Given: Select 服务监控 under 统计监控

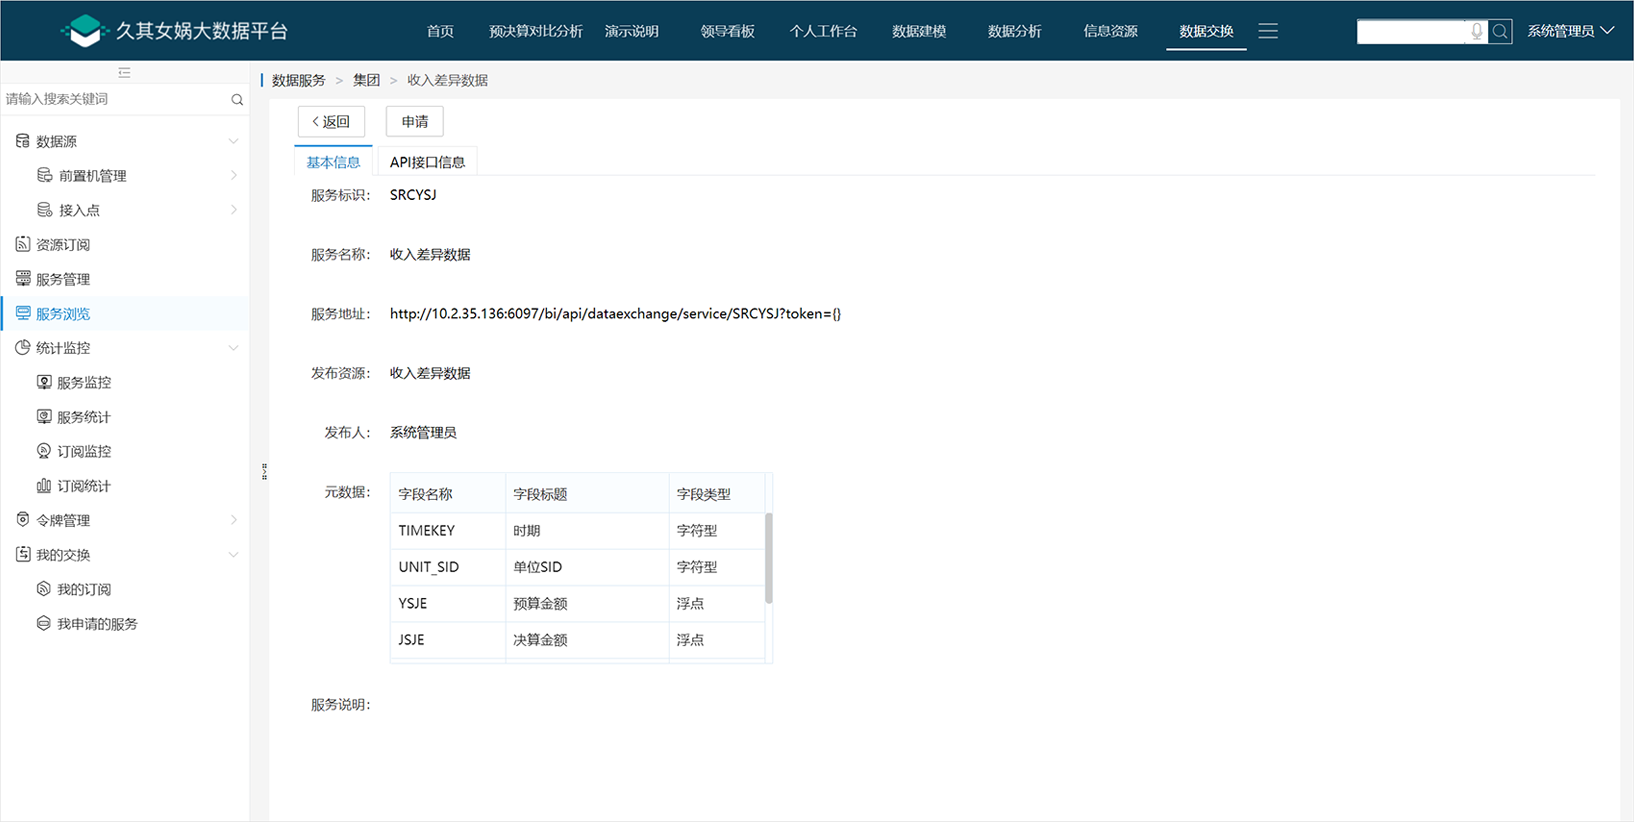Looking at the screenshot, I should (x=83, y=382).
